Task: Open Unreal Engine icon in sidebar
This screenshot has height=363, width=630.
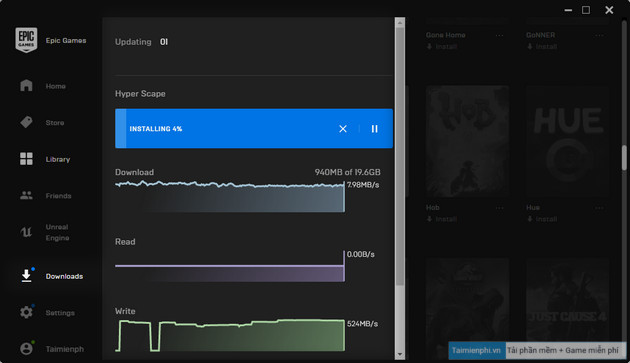Action: point(26,232)
